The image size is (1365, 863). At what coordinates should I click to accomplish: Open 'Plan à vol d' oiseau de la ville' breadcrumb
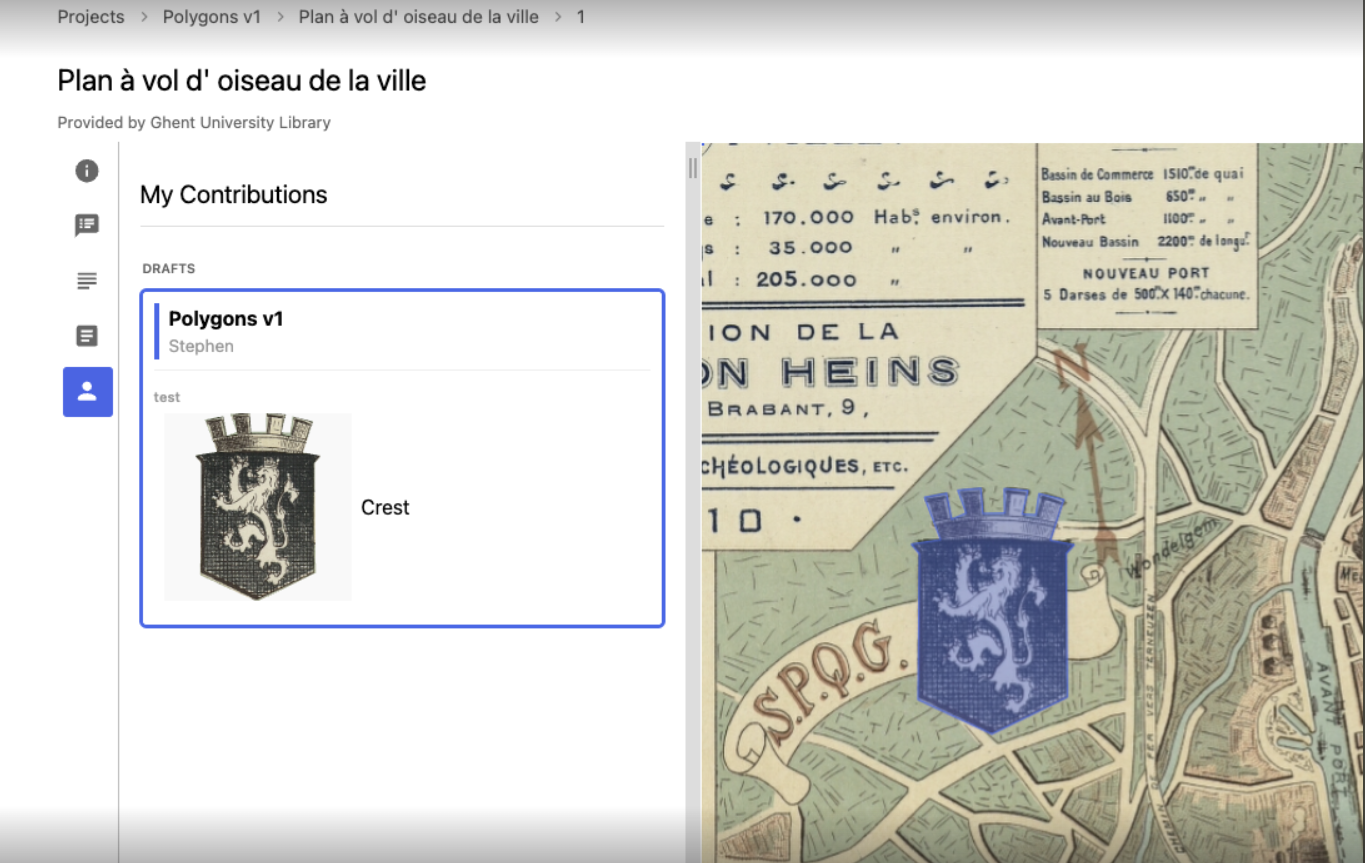coord(419,17)
